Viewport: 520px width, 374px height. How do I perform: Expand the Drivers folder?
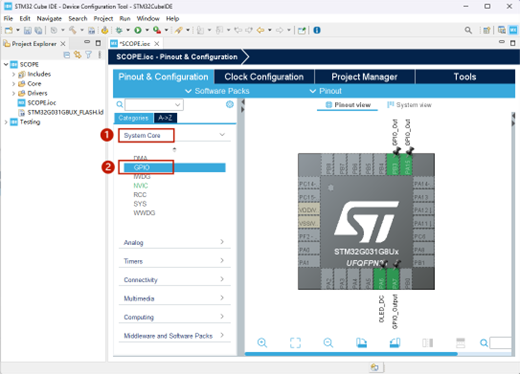pyautogui.click(x=13, y=93)
